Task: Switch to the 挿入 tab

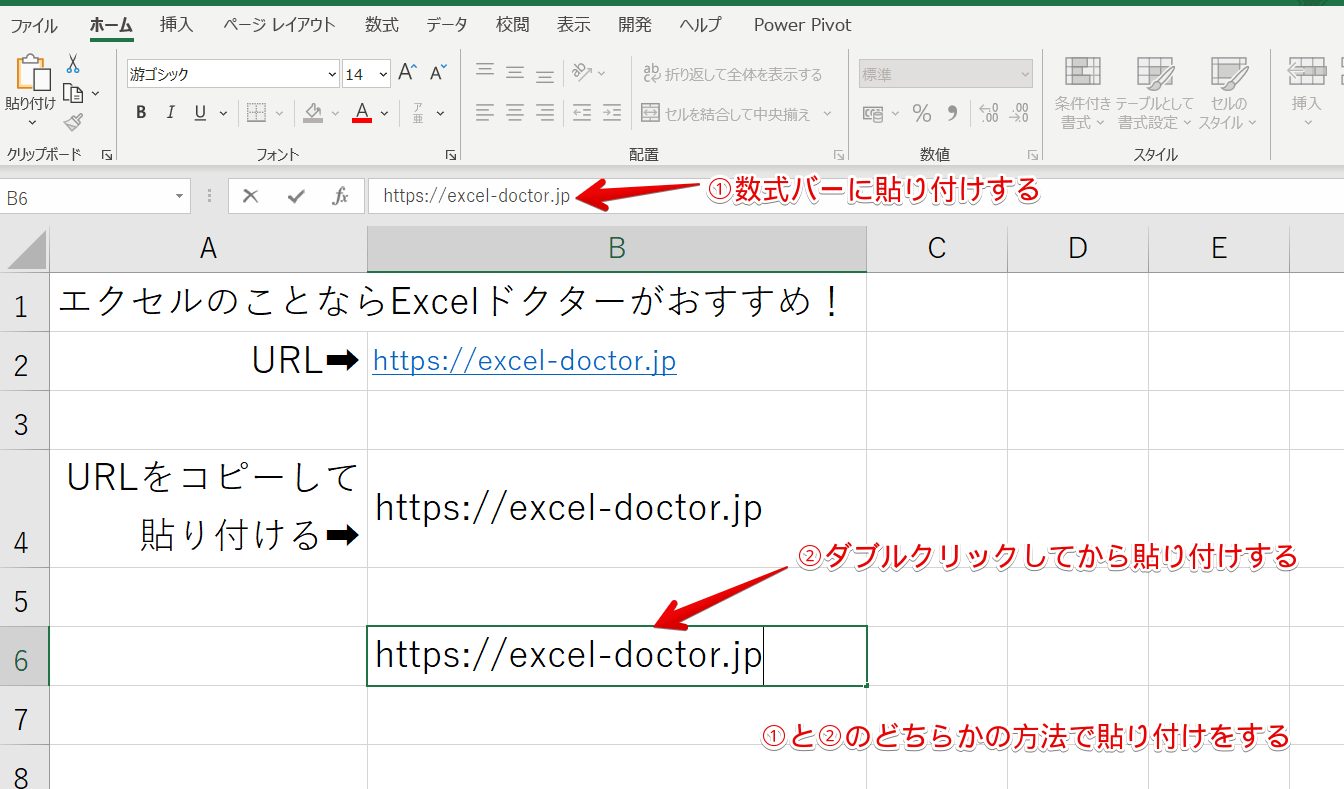Action: pyautogui.click(x=177, y=25)
